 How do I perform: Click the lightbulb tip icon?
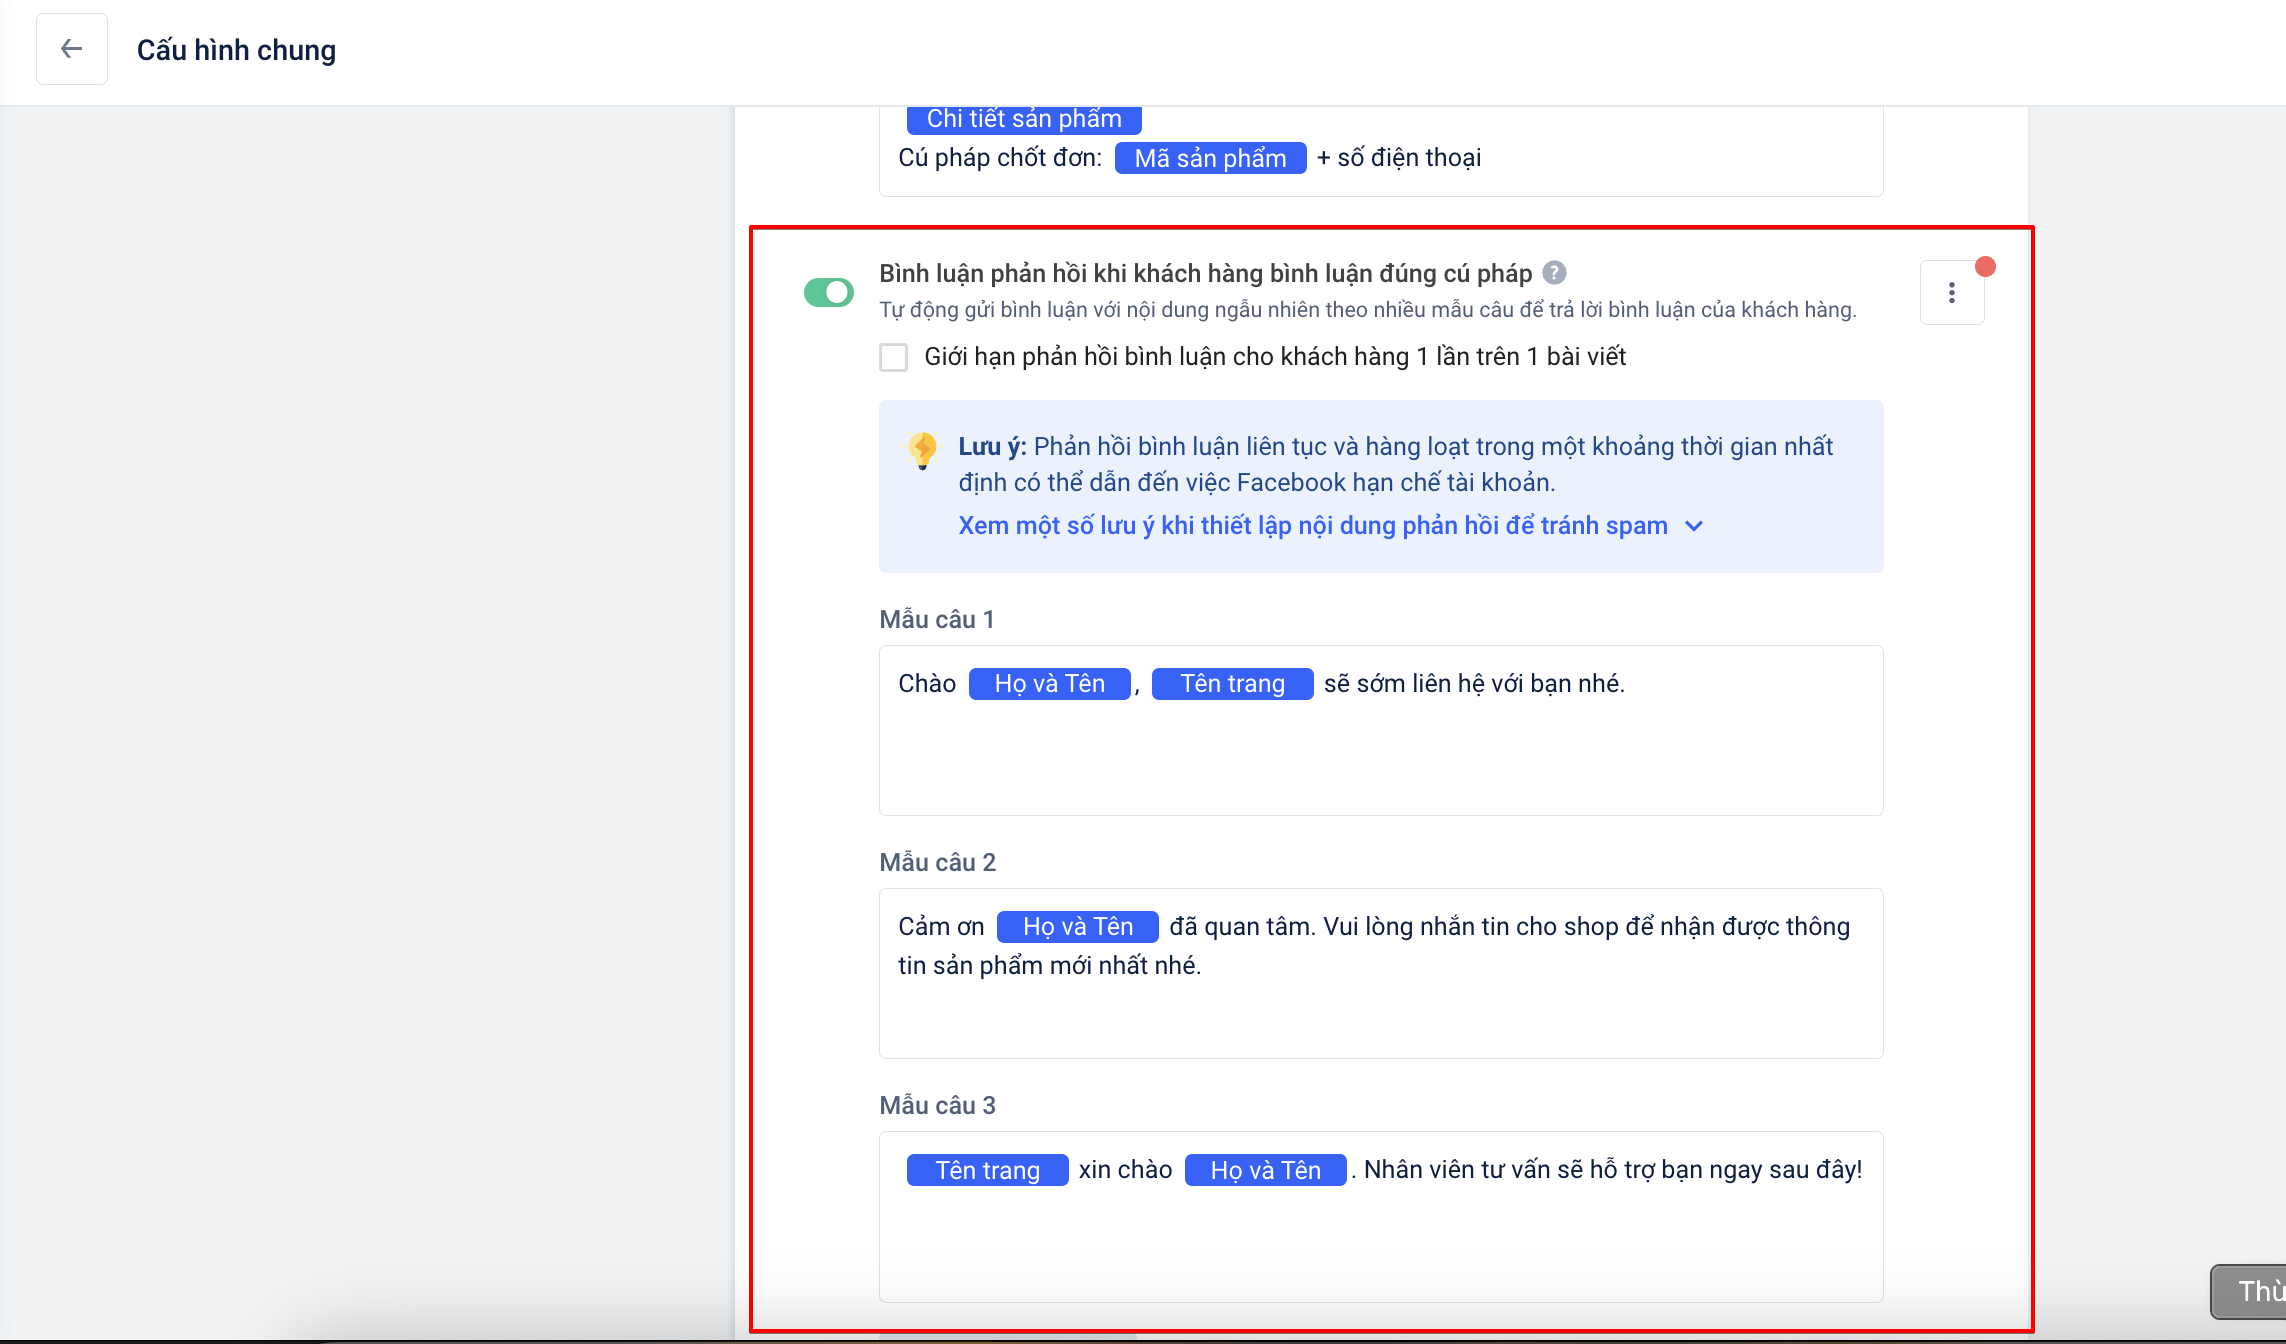pyautogui.click(x=922, y=449)
